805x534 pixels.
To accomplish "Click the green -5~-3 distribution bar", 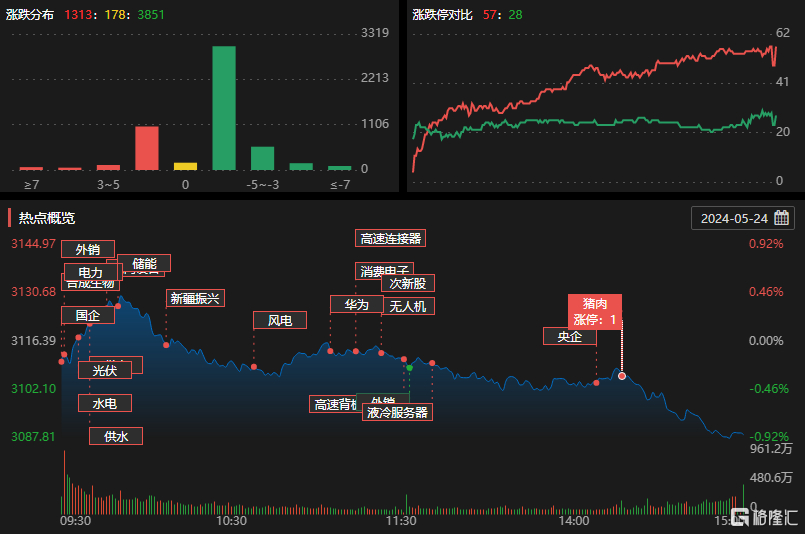I will coord(262,158).
